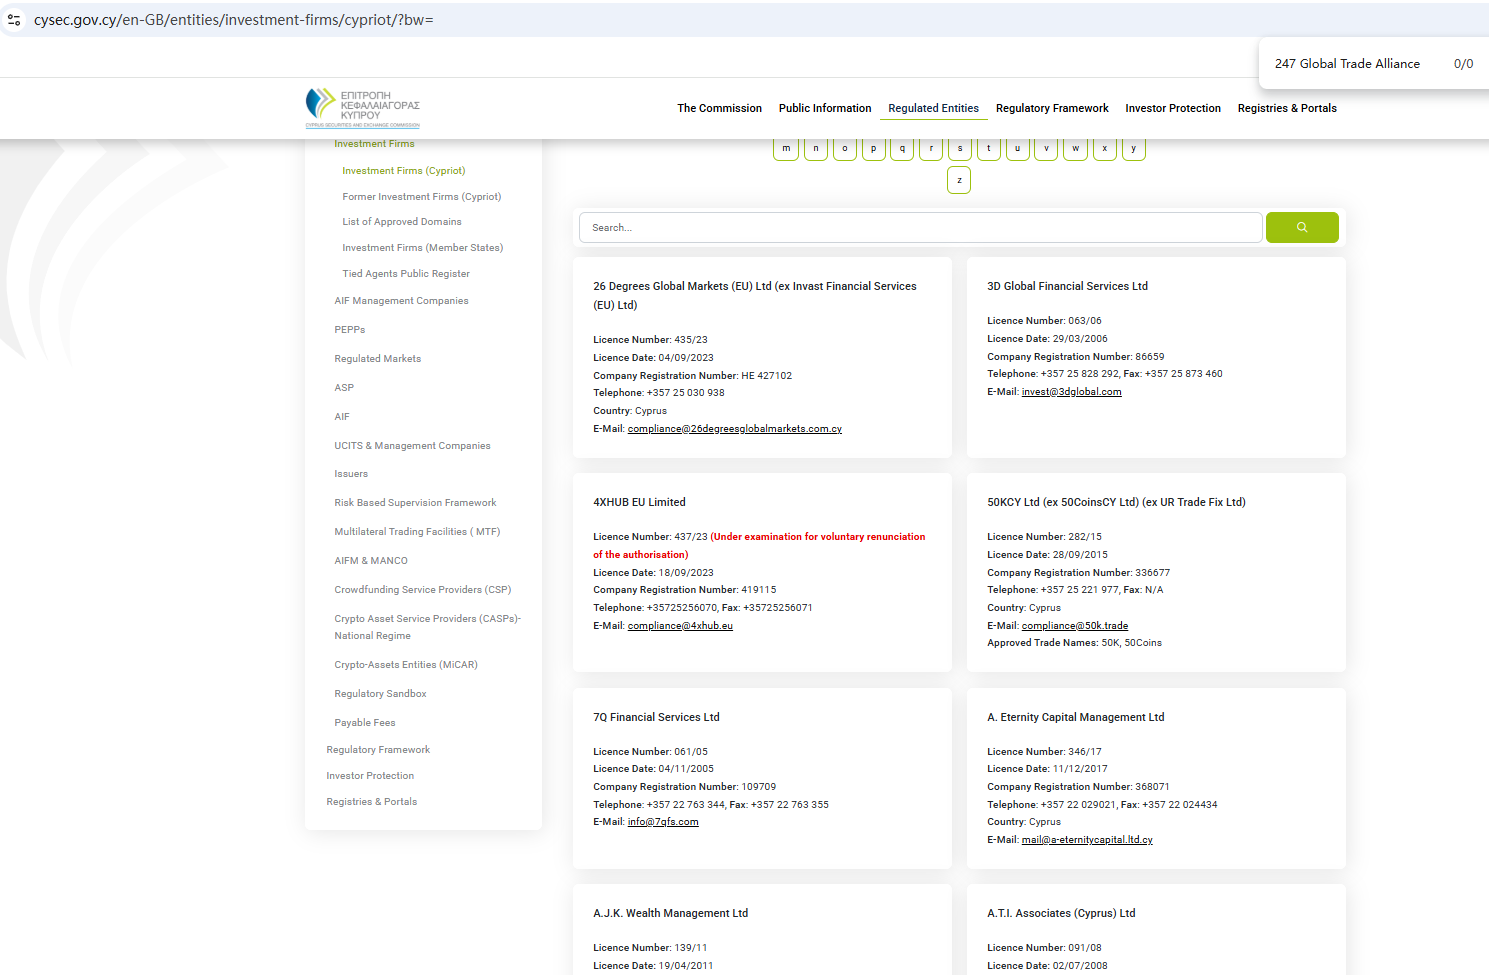Screen dimensions: 1489x975
Task: Click the CySEC logo in header
Action: (x=362, y=108)
